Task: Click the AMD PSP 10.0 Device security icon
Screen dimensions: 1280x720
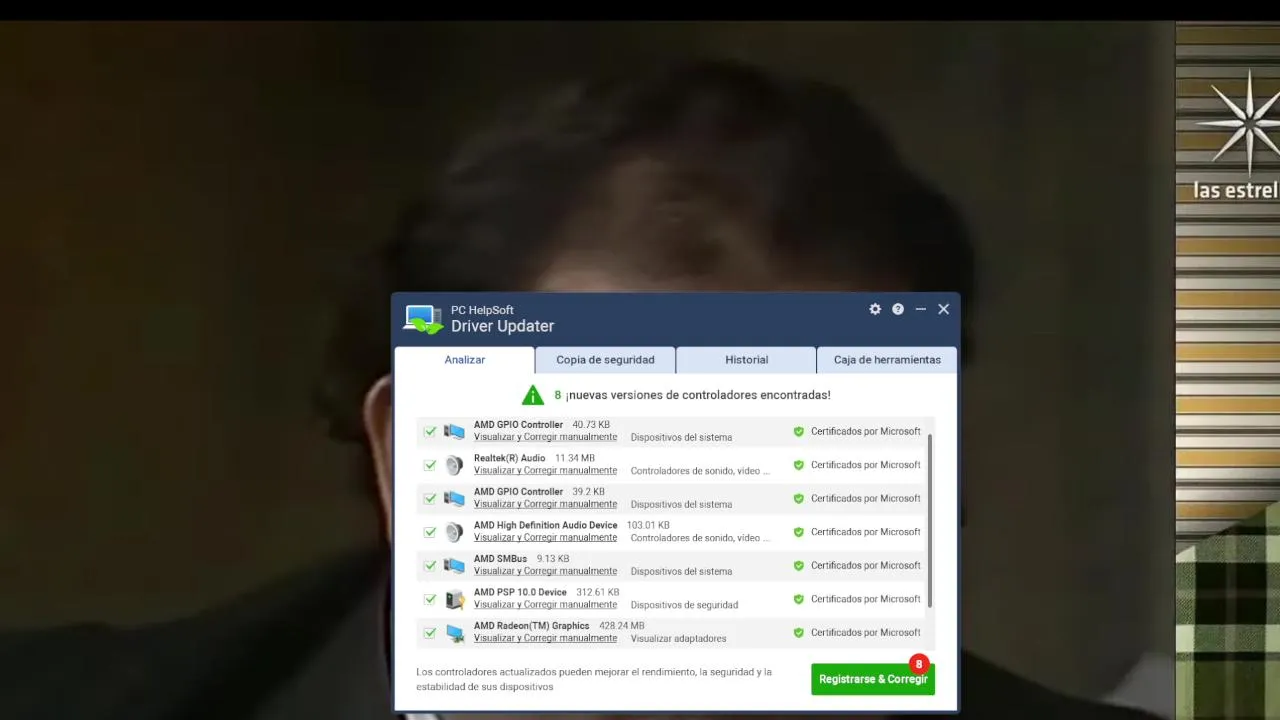Action: pos(455,599)
